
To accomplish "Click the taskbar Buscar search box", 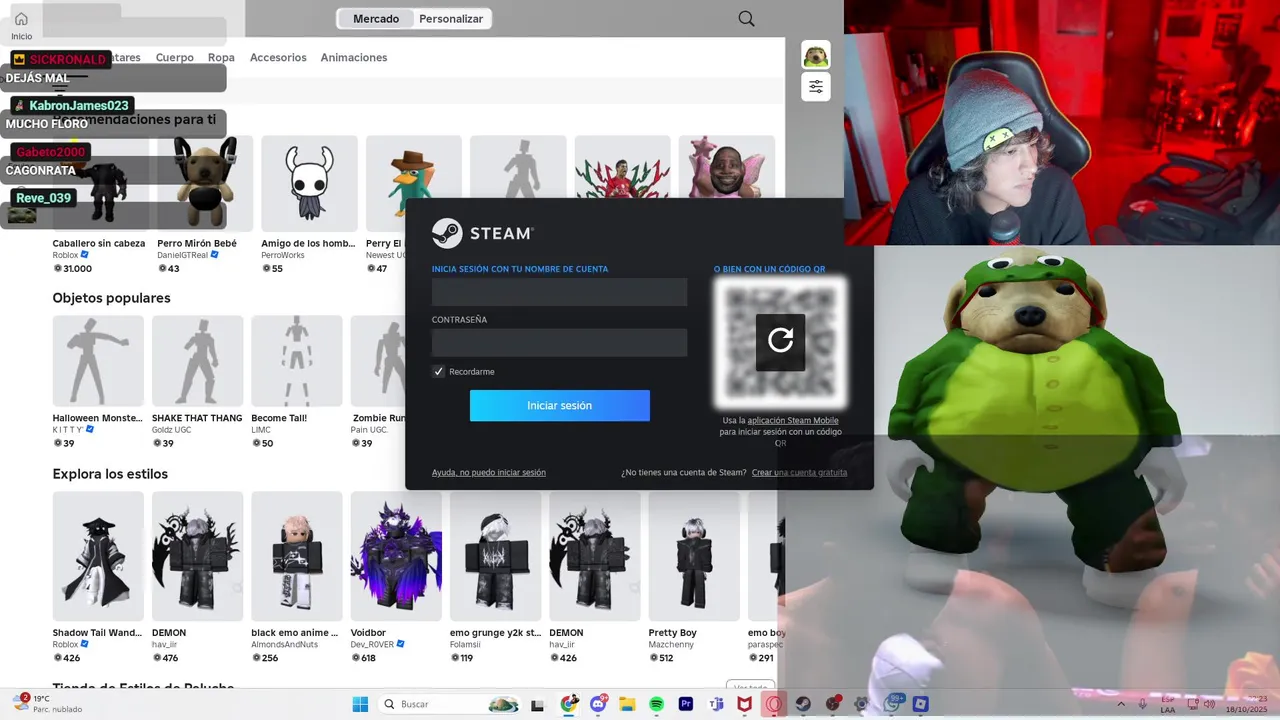I will click(x=450, y=704).
